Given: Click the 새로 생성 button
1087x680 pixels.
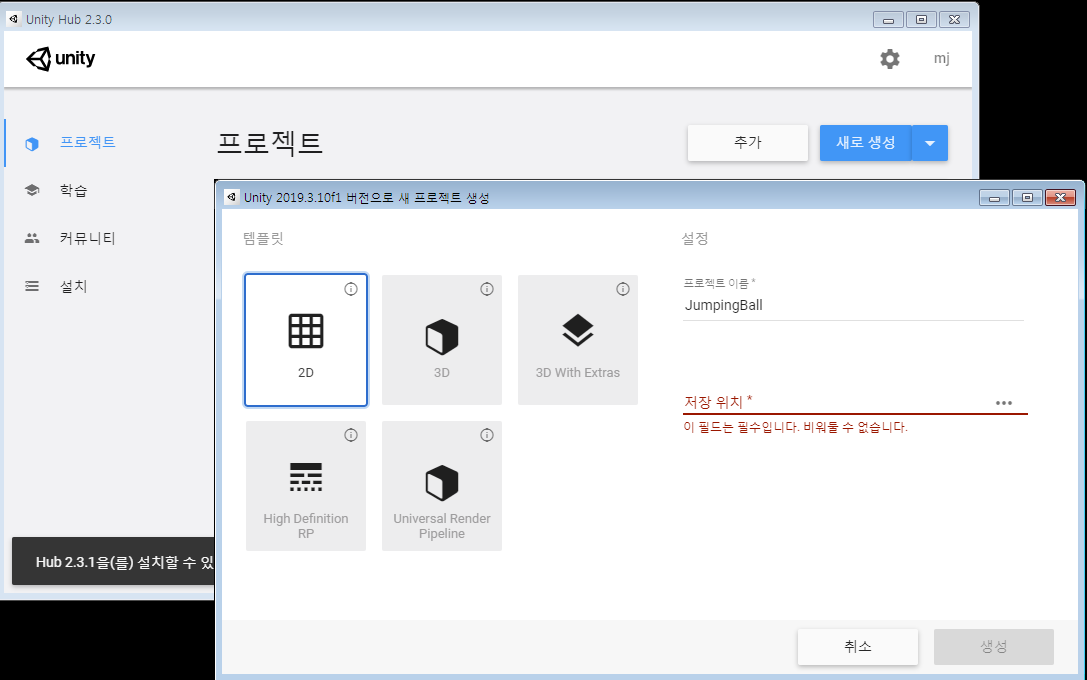Looking at the screenshot, I should [865, 143].
